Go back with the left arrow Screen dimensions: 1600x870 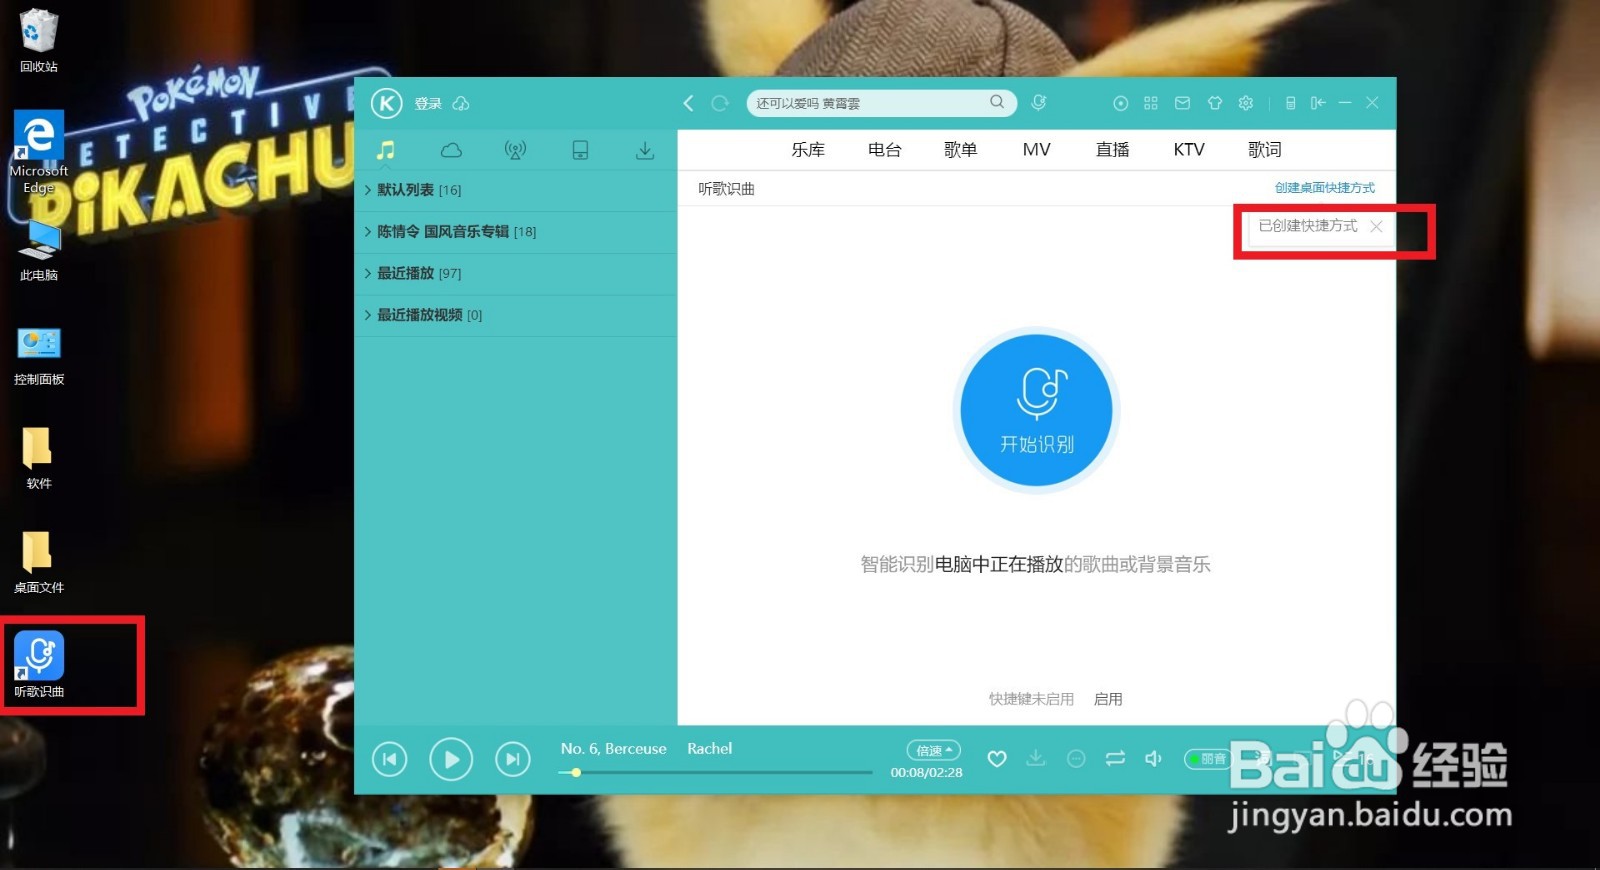click(688, 103)
